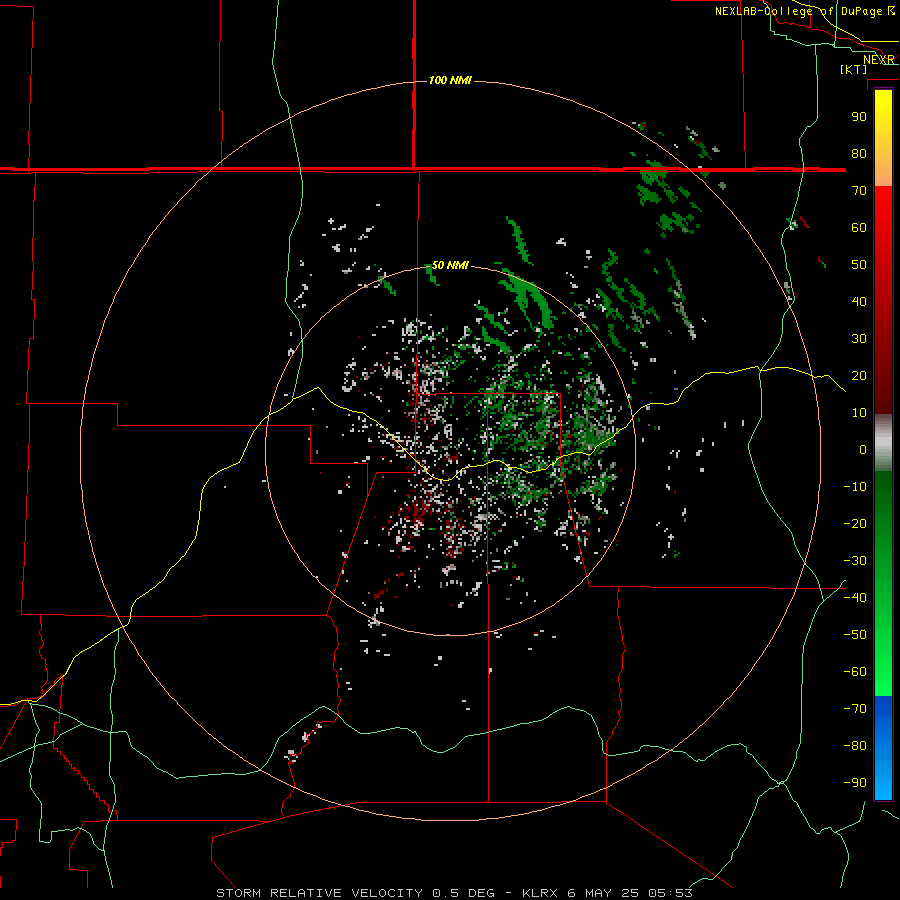Select the 100 NMI range ring label

(450, 80)
